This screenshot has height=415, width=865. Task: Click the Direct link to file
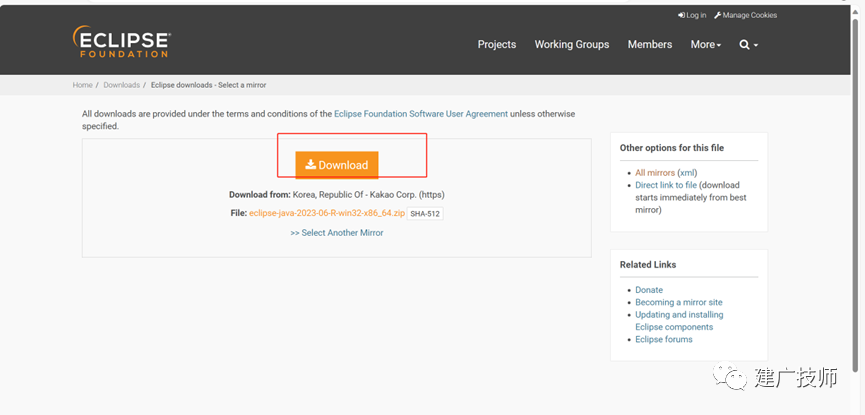(666, 185)
